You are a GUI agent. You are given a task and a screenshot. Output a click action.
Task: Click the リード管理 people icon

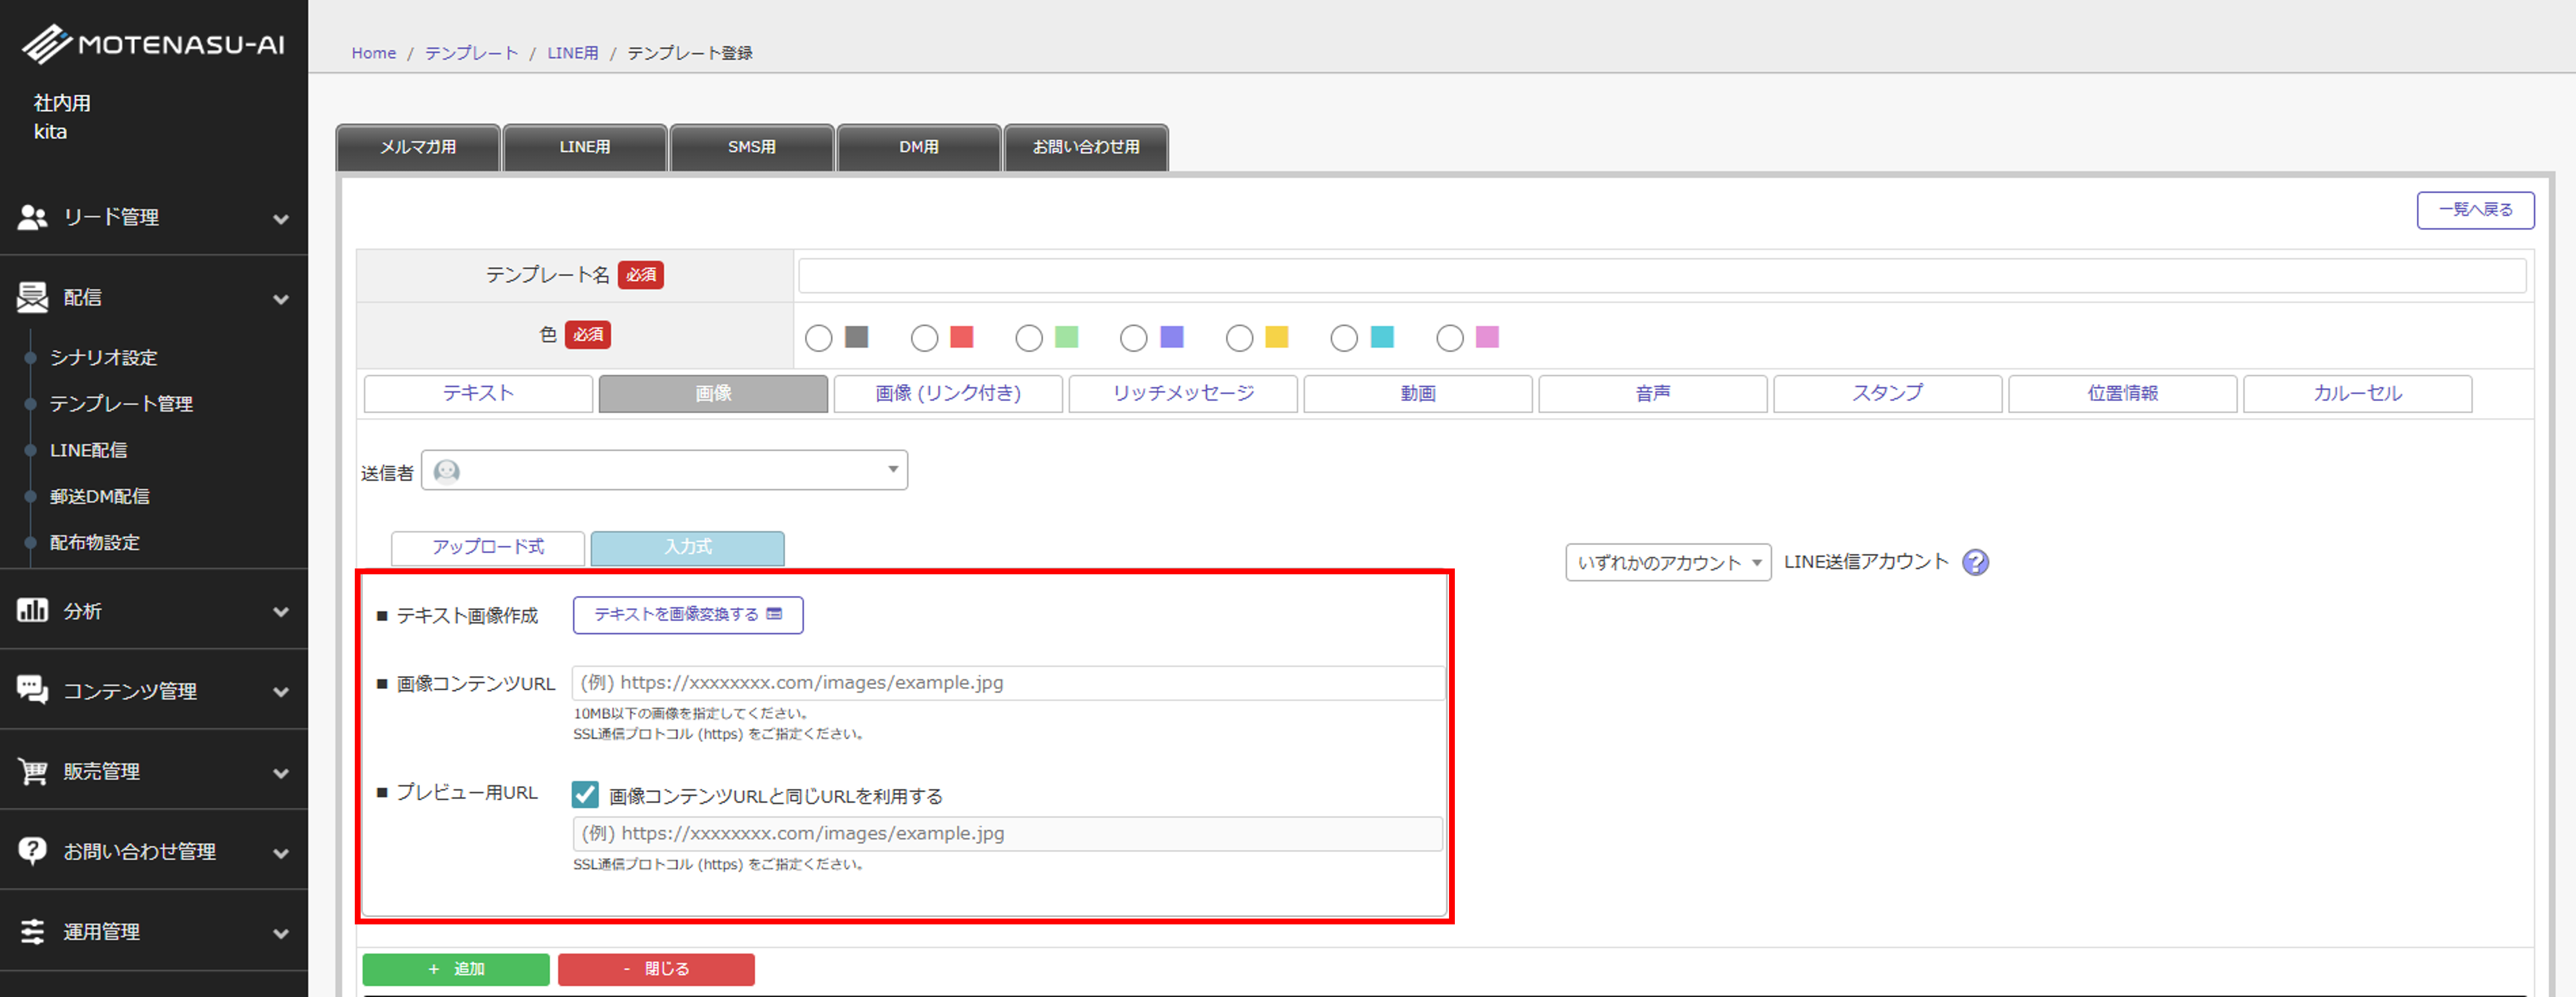point(33,217)
